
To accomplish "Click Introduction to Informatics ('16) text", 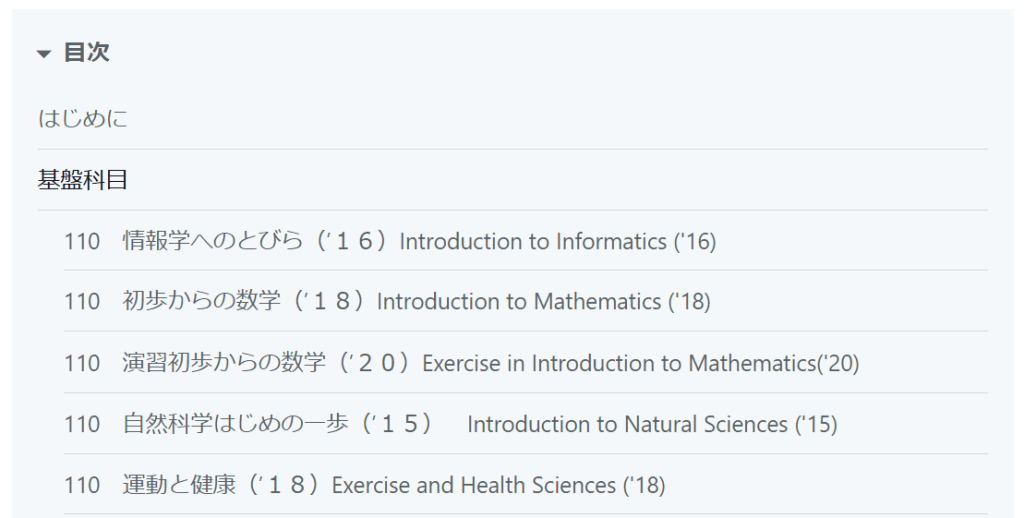I will (x=557, y=241).
